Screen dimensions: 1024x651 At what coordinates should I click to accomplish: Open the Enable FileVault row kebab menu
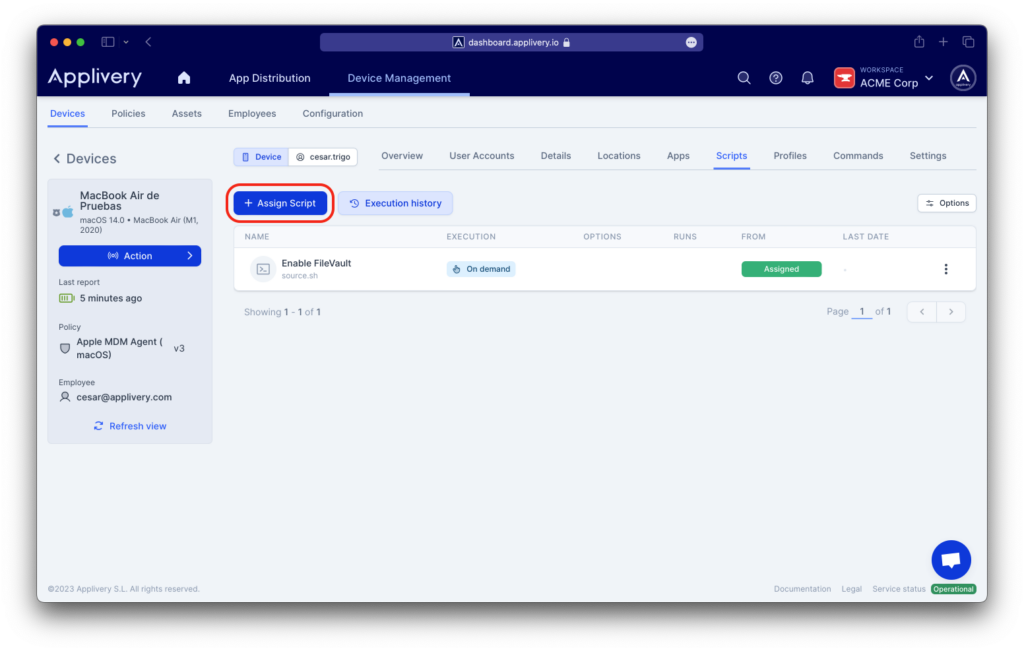pos(946,269)
